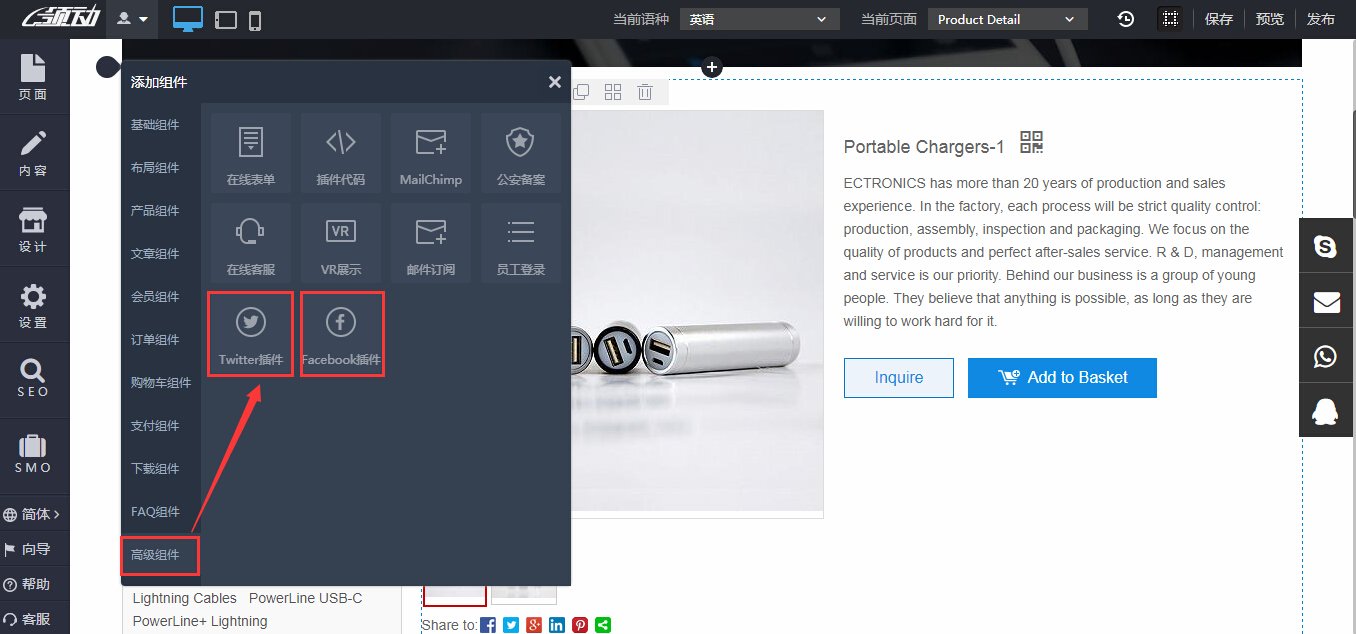This screenshot has width=1356, height=634.
Task: Delete component using the trash icon
Action: (x=645, y=92)
